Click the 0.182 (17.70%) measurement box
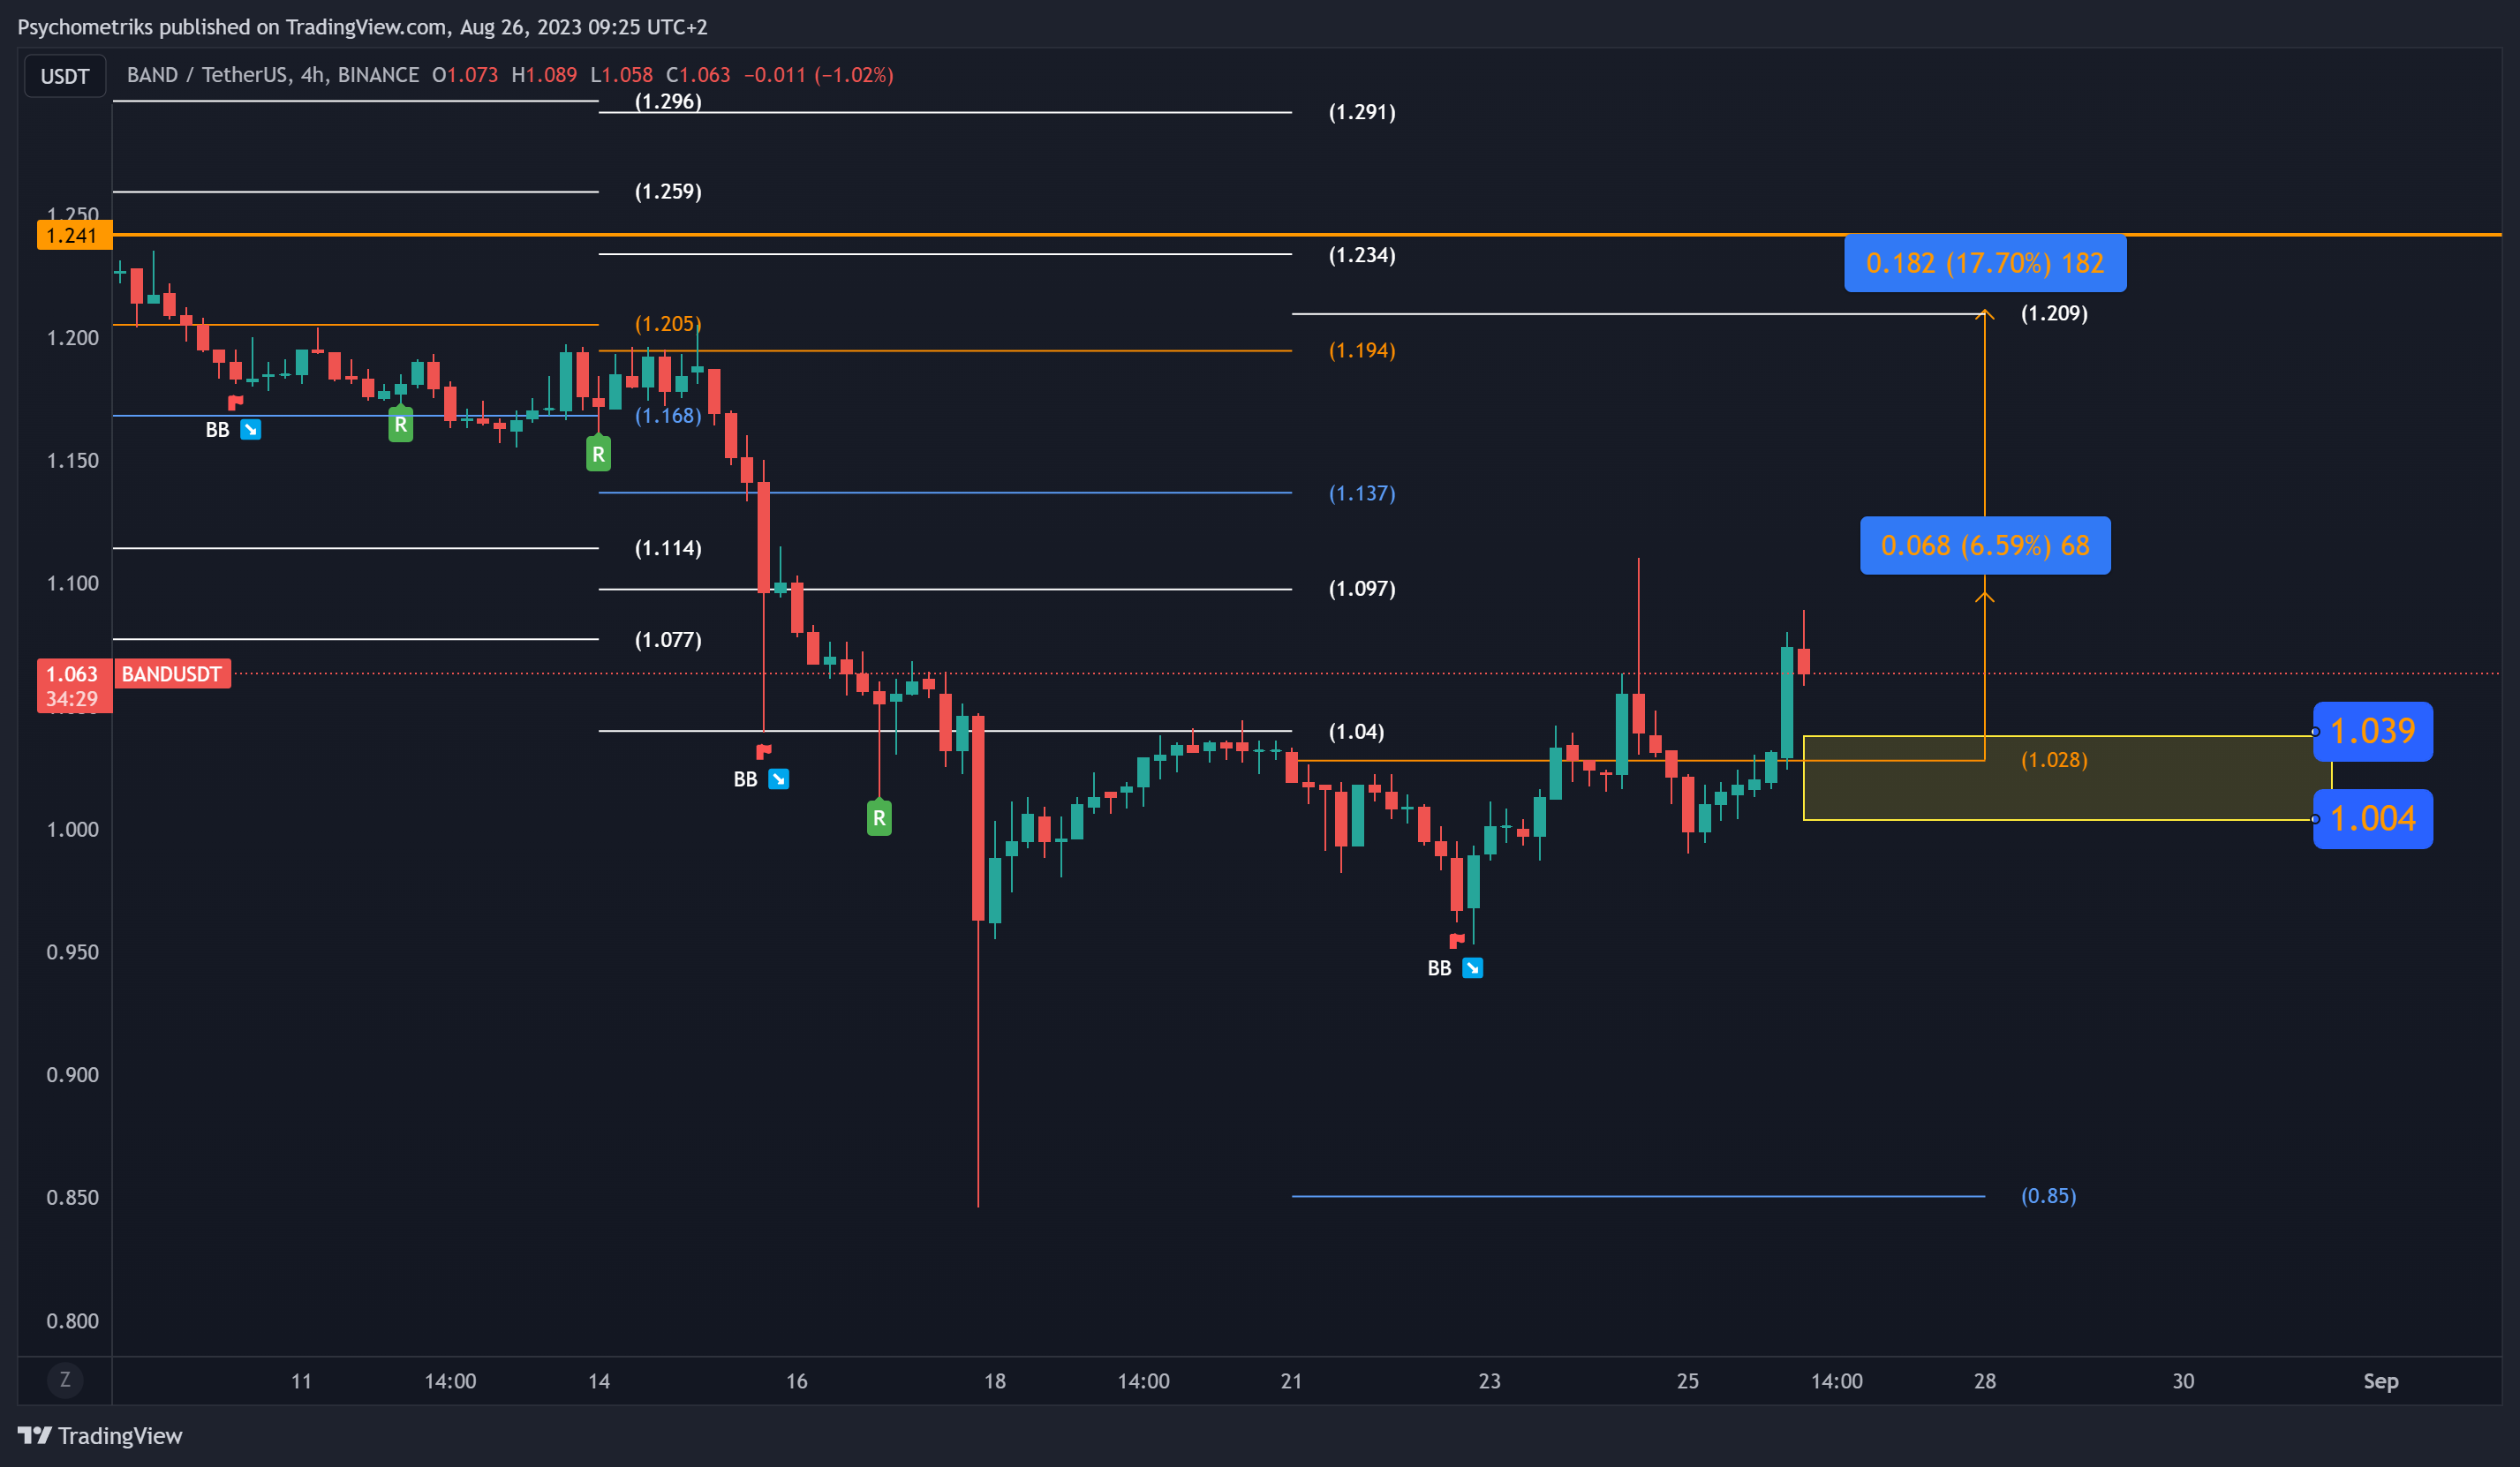The height and width of the screenshot is (1467, 2520). click(x=1985, y=263)
